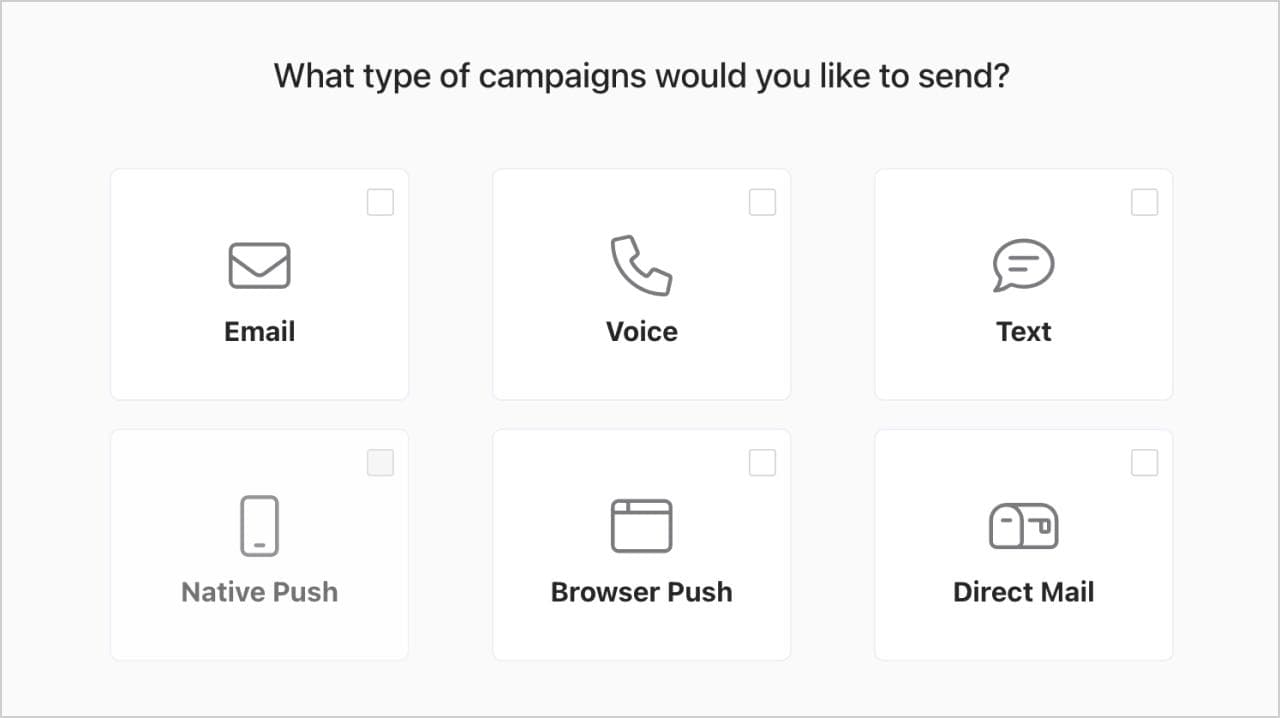Click the Email label text
Viewport: 1280px width, 718px height.
click(x=259, y=332)
